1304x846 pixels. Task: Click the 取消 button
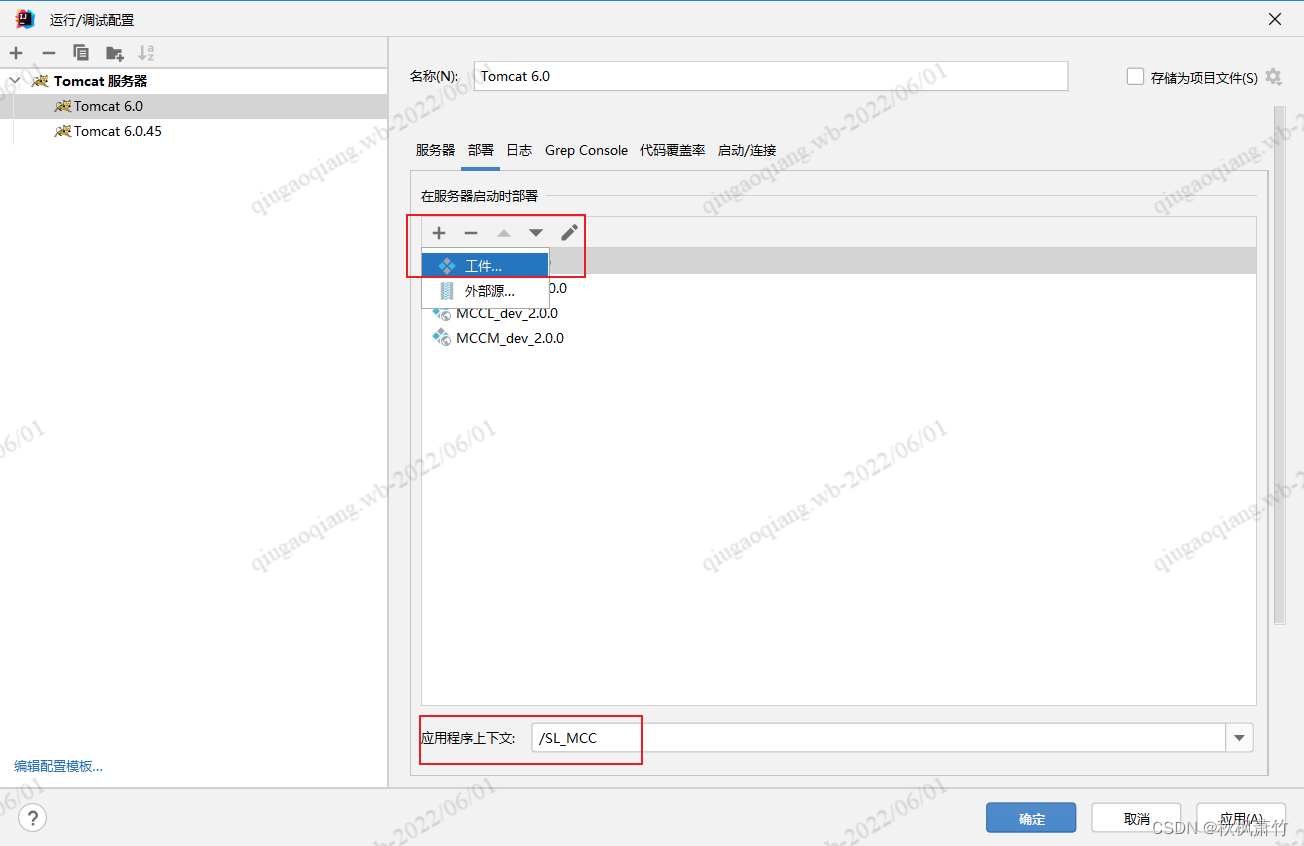tap(1136, 818)
